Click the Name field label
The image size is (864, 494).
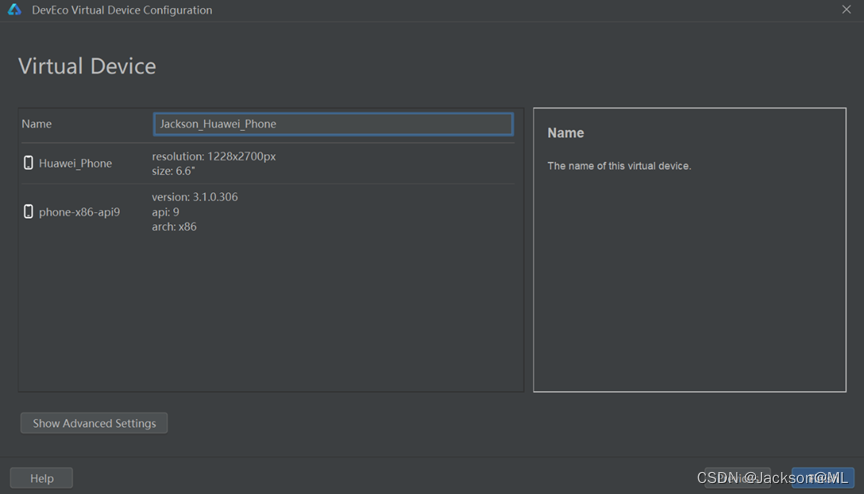(x=36, y=124)
